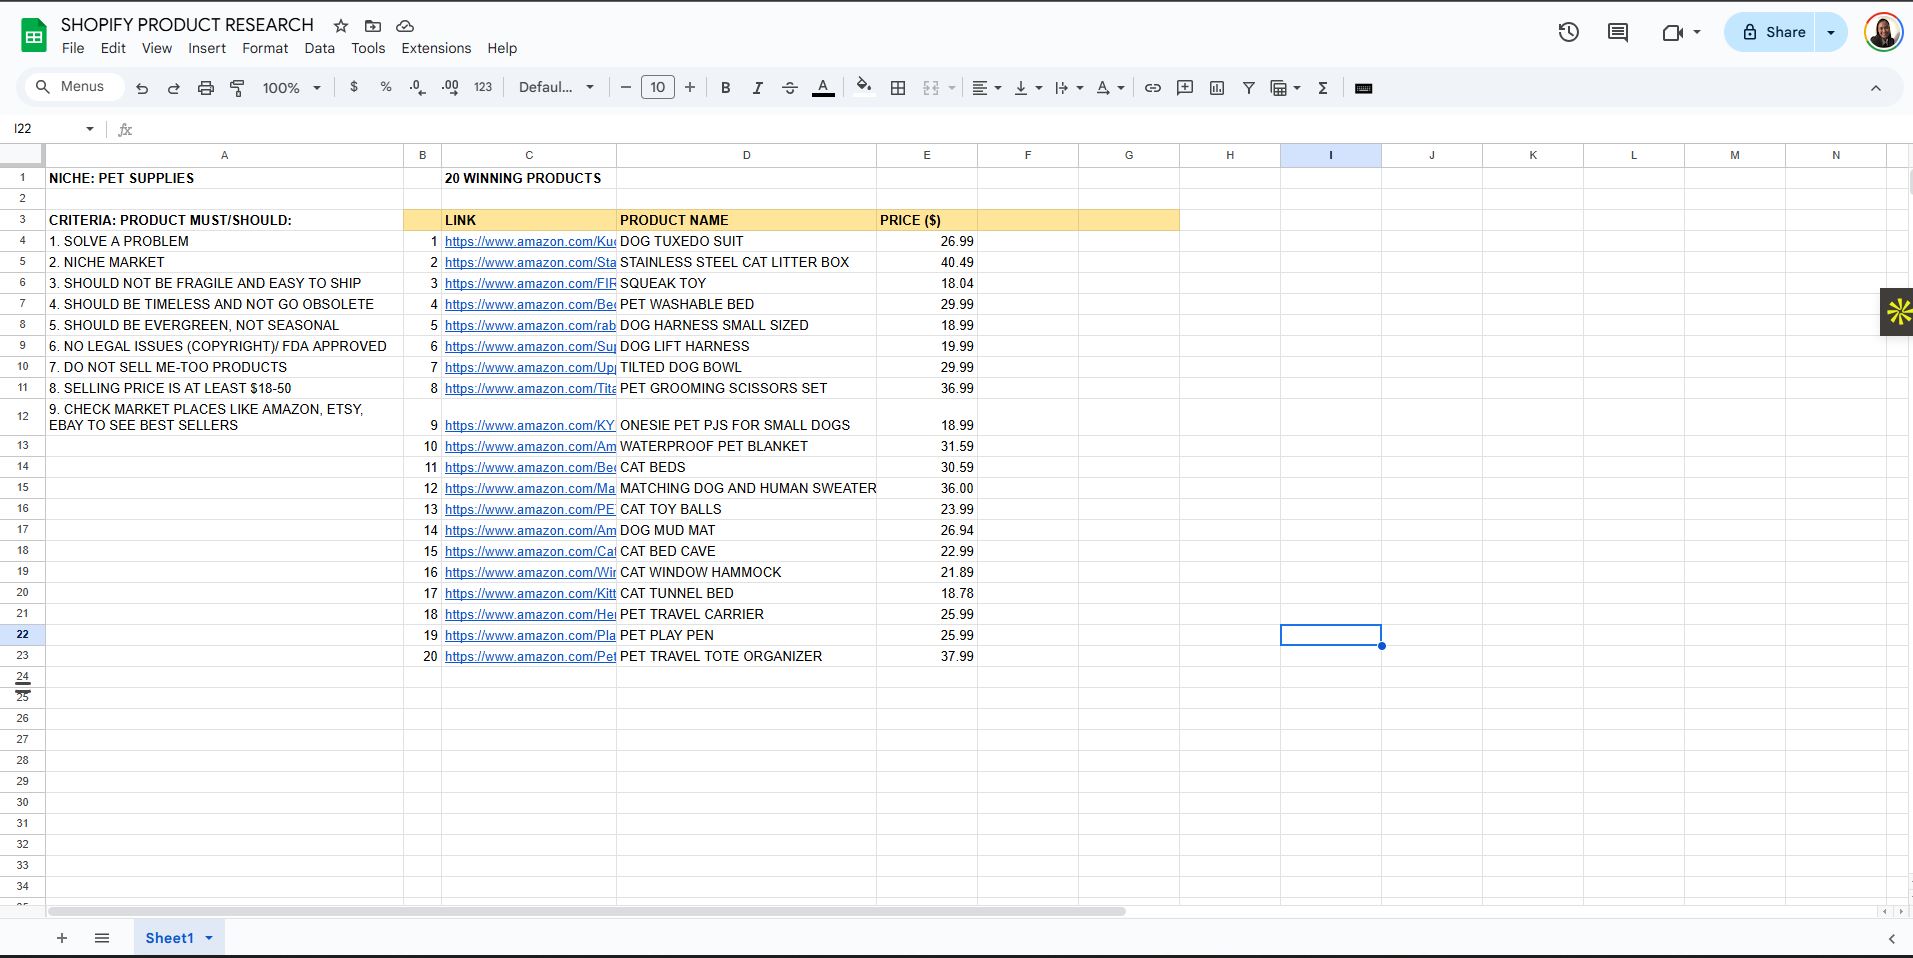1913x958 pixels.
Task: Open the Amazon link for CAT BEDS
Action: [530, 467]
